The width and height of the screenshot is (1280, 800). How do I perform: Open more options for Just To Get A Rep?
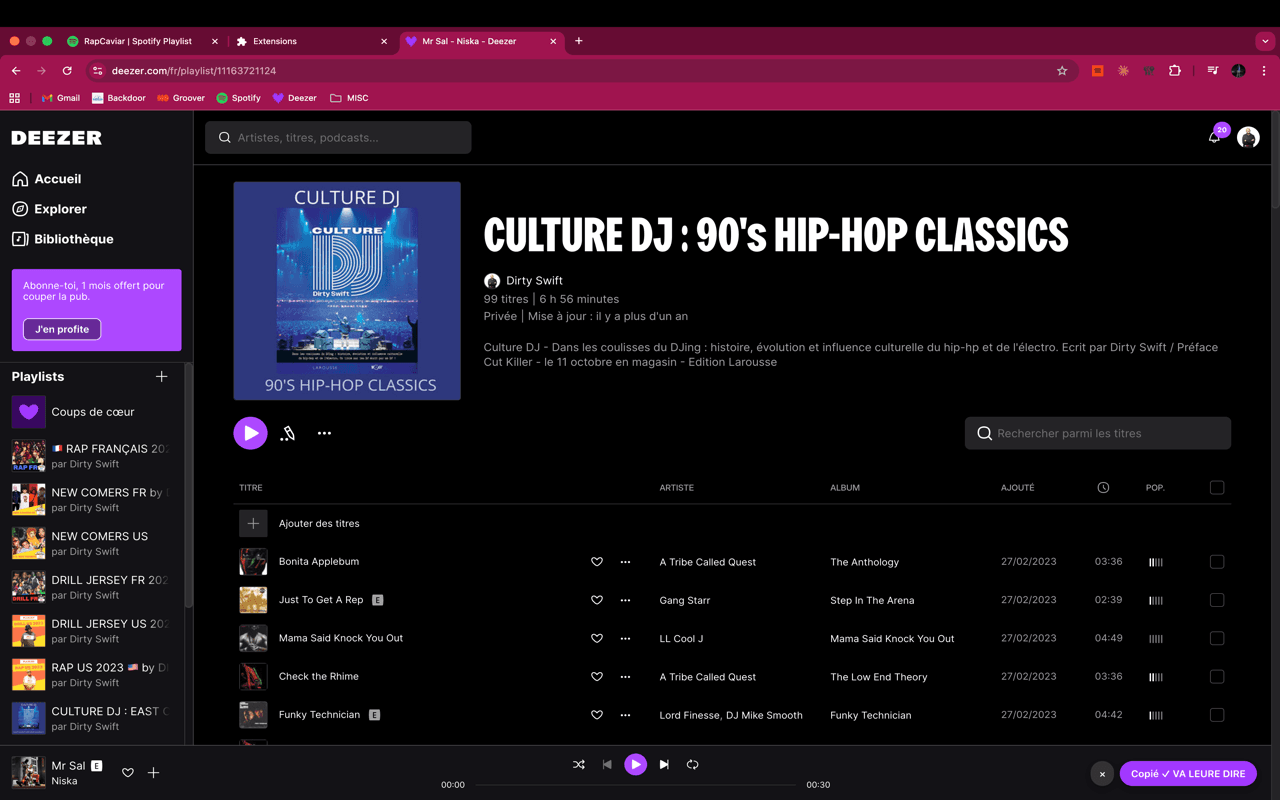coord(625,600)
